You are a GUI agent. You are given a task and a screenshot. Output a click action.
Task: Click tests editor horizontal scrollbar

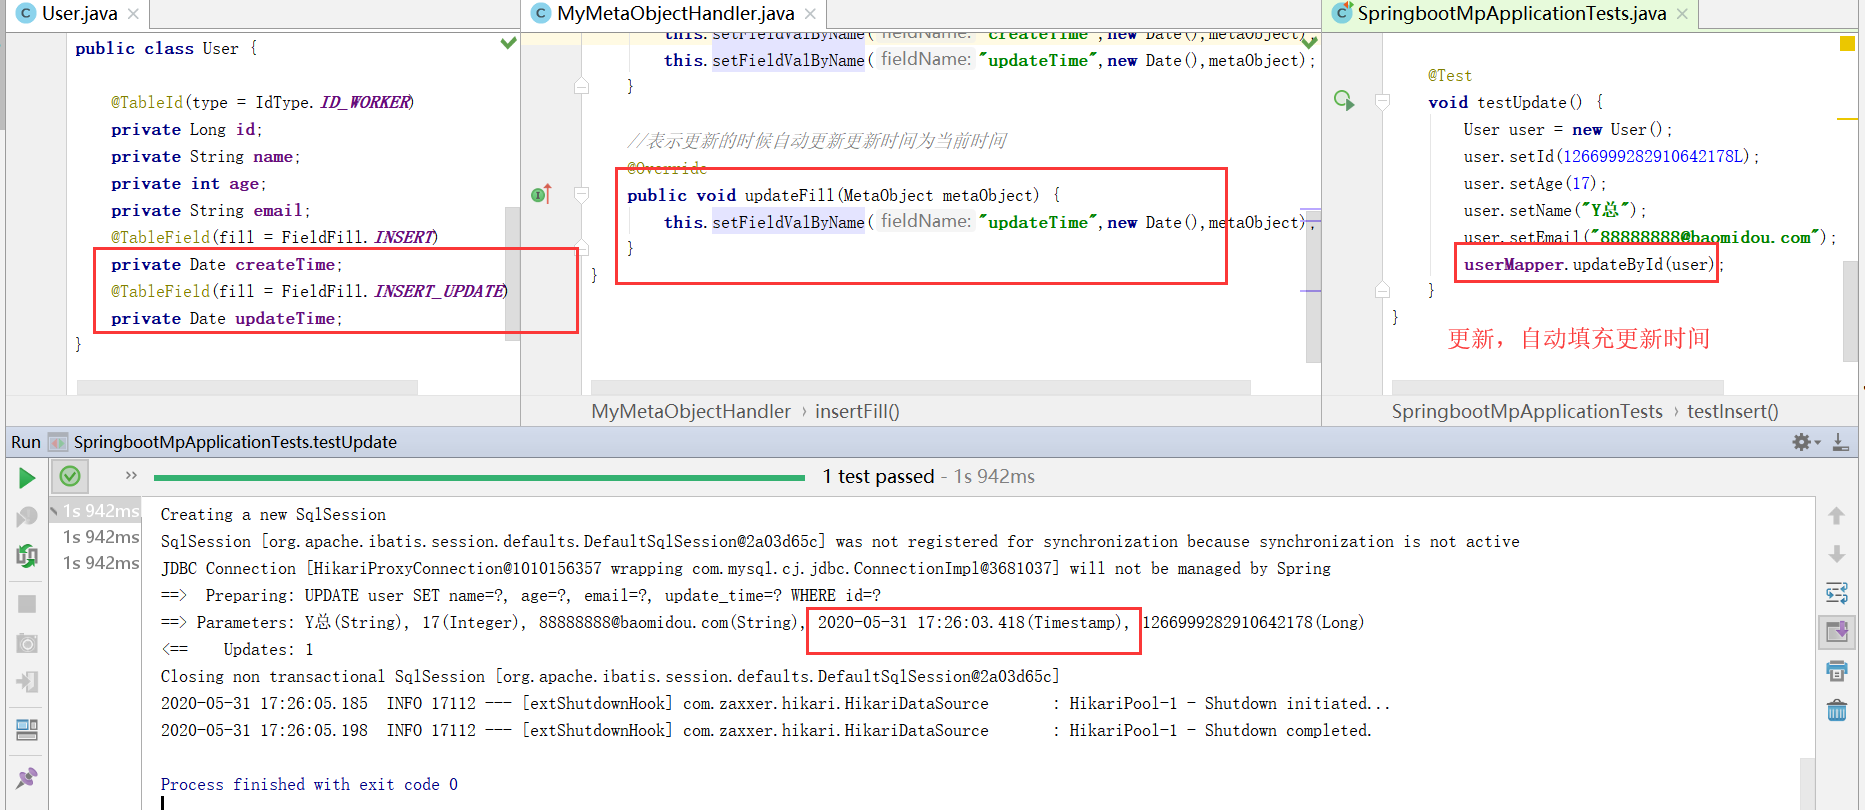pyautogui.click(x=1558, y=387)
